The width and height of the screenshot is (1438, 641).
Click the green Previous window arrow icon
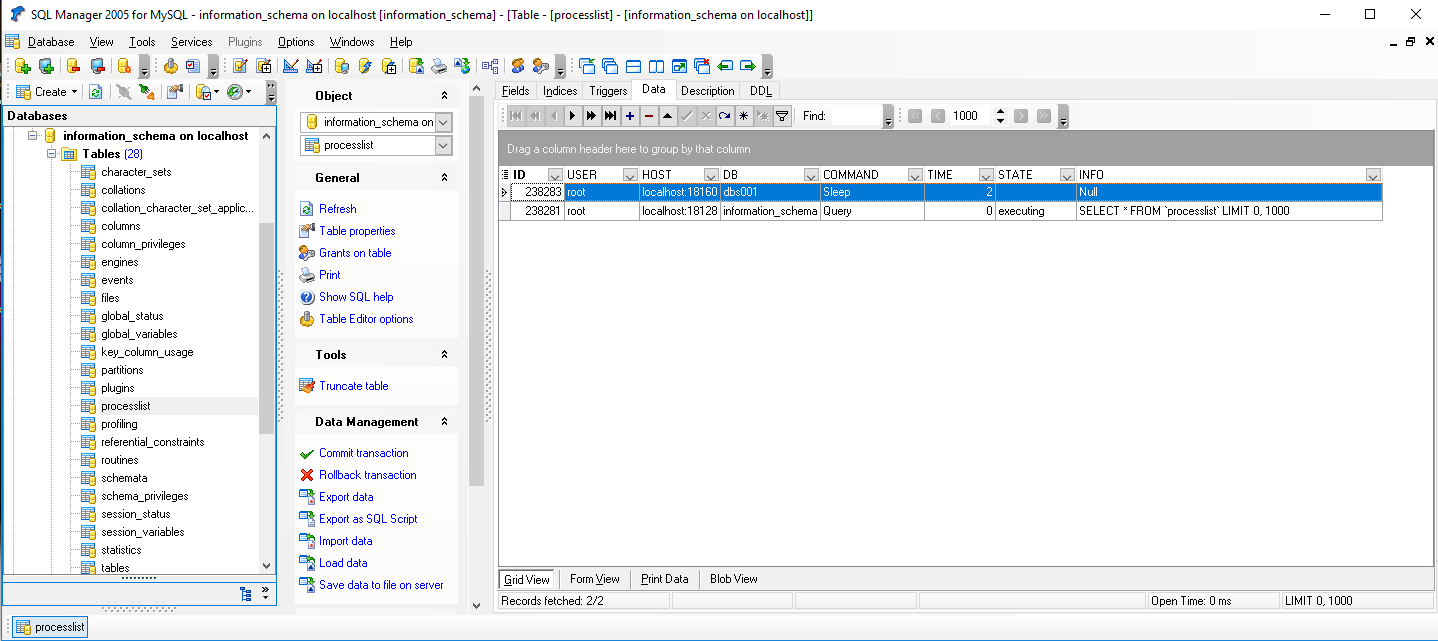pyautogui.click(x=725, y=66)
